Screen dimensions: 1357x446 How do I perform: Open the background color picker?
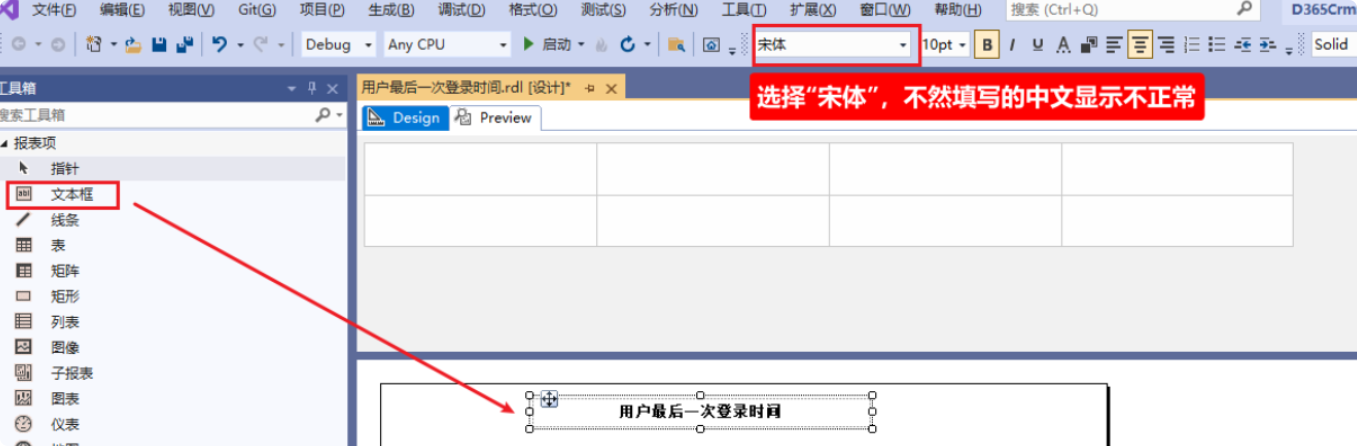[x=1089, y=45]
